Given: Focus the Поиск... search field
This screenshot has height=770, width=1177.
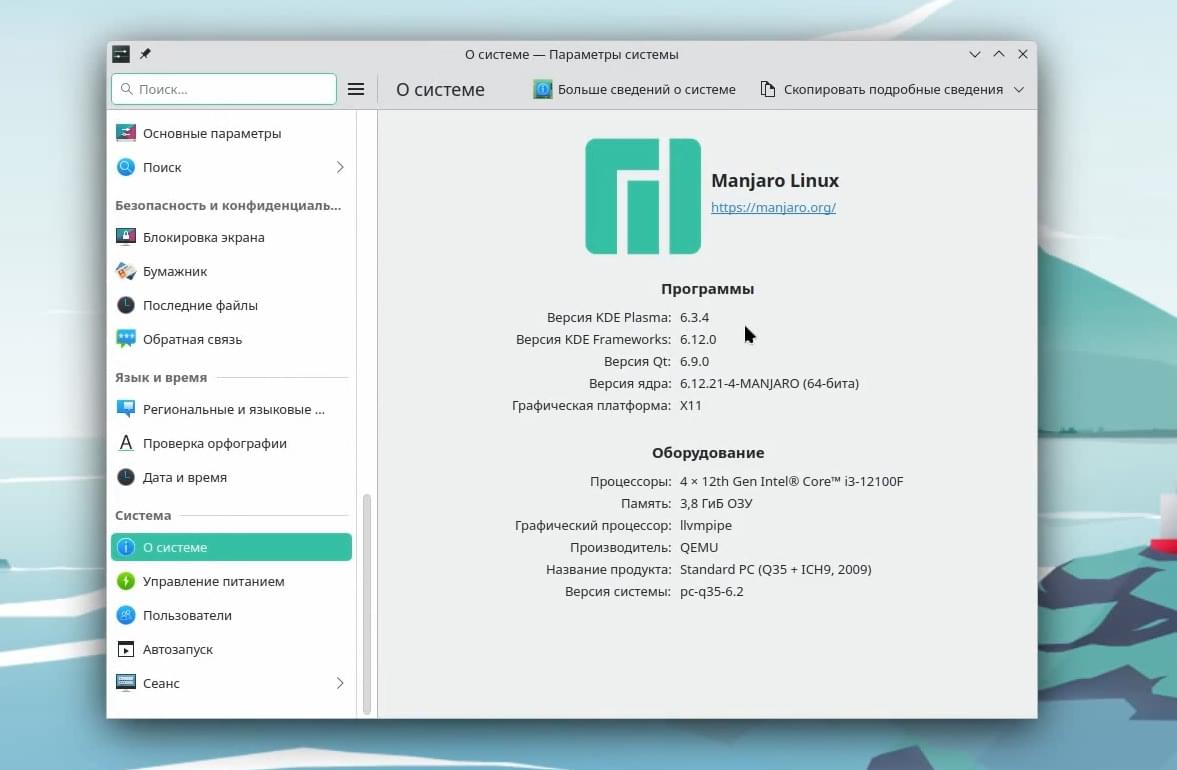Looking at the screenshot, I should pos(224,89).
